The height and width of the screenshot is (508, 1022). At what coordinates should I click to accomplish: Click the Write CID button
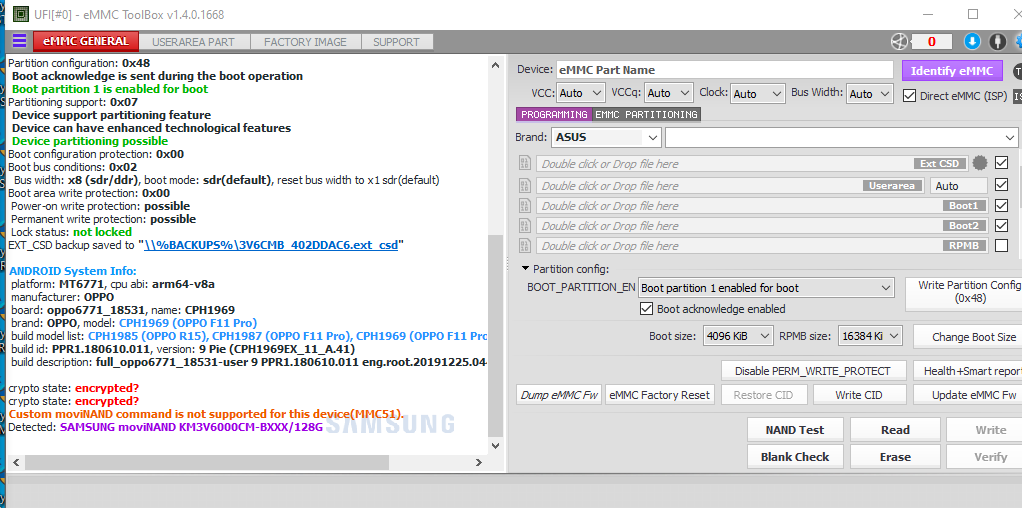(x=859, y=395)
